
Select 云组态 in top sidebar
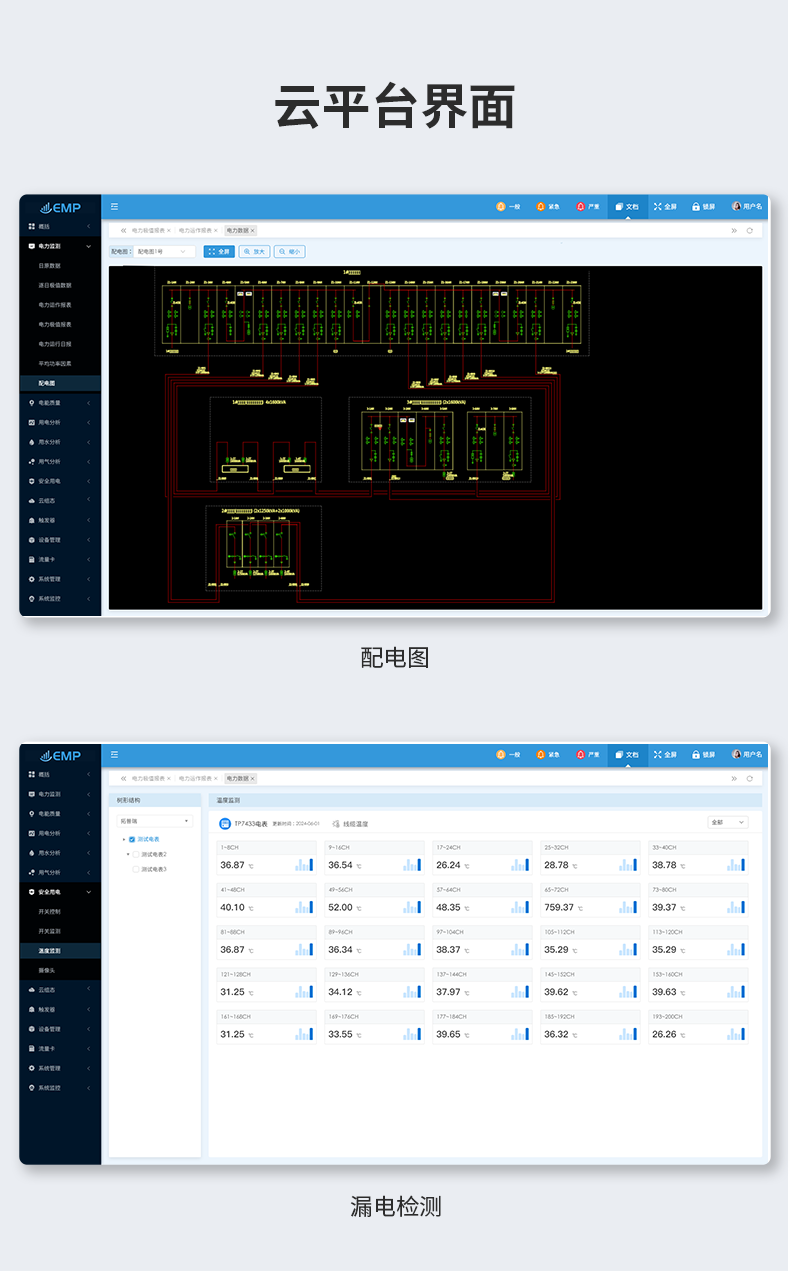point(60,500)
